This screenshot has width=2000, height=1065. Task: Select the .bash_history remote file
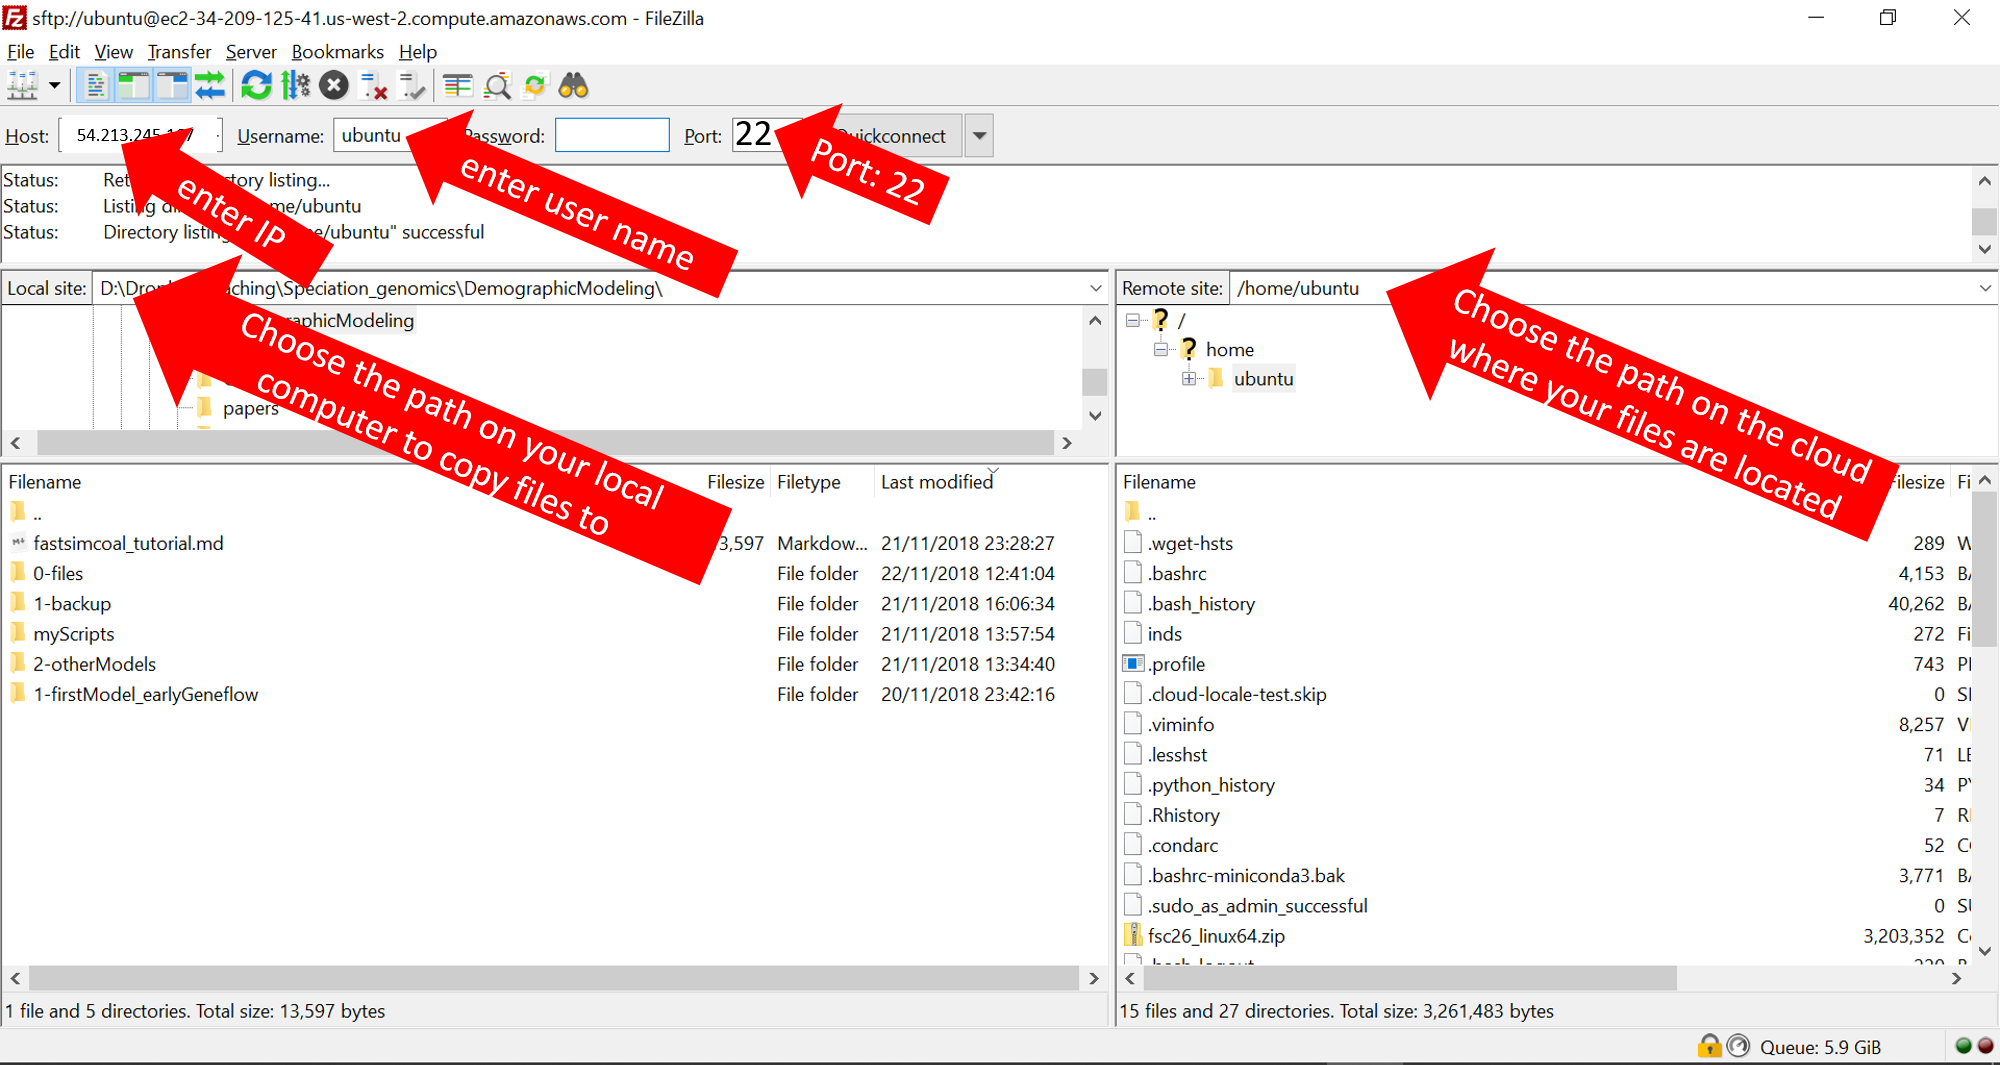click(1201, 603)
